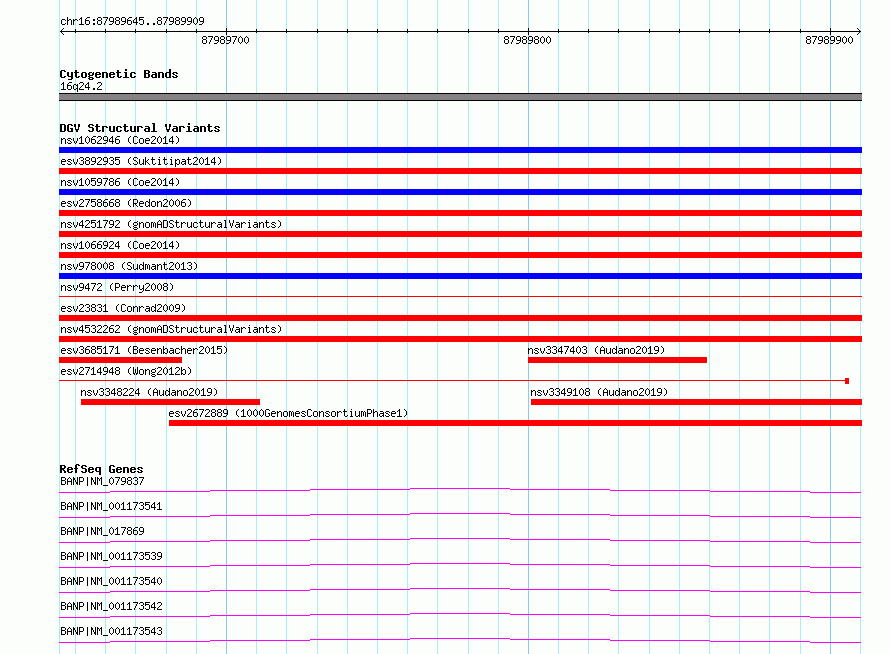Click the magenta gene line for NM_079837

tap(460, 490)
